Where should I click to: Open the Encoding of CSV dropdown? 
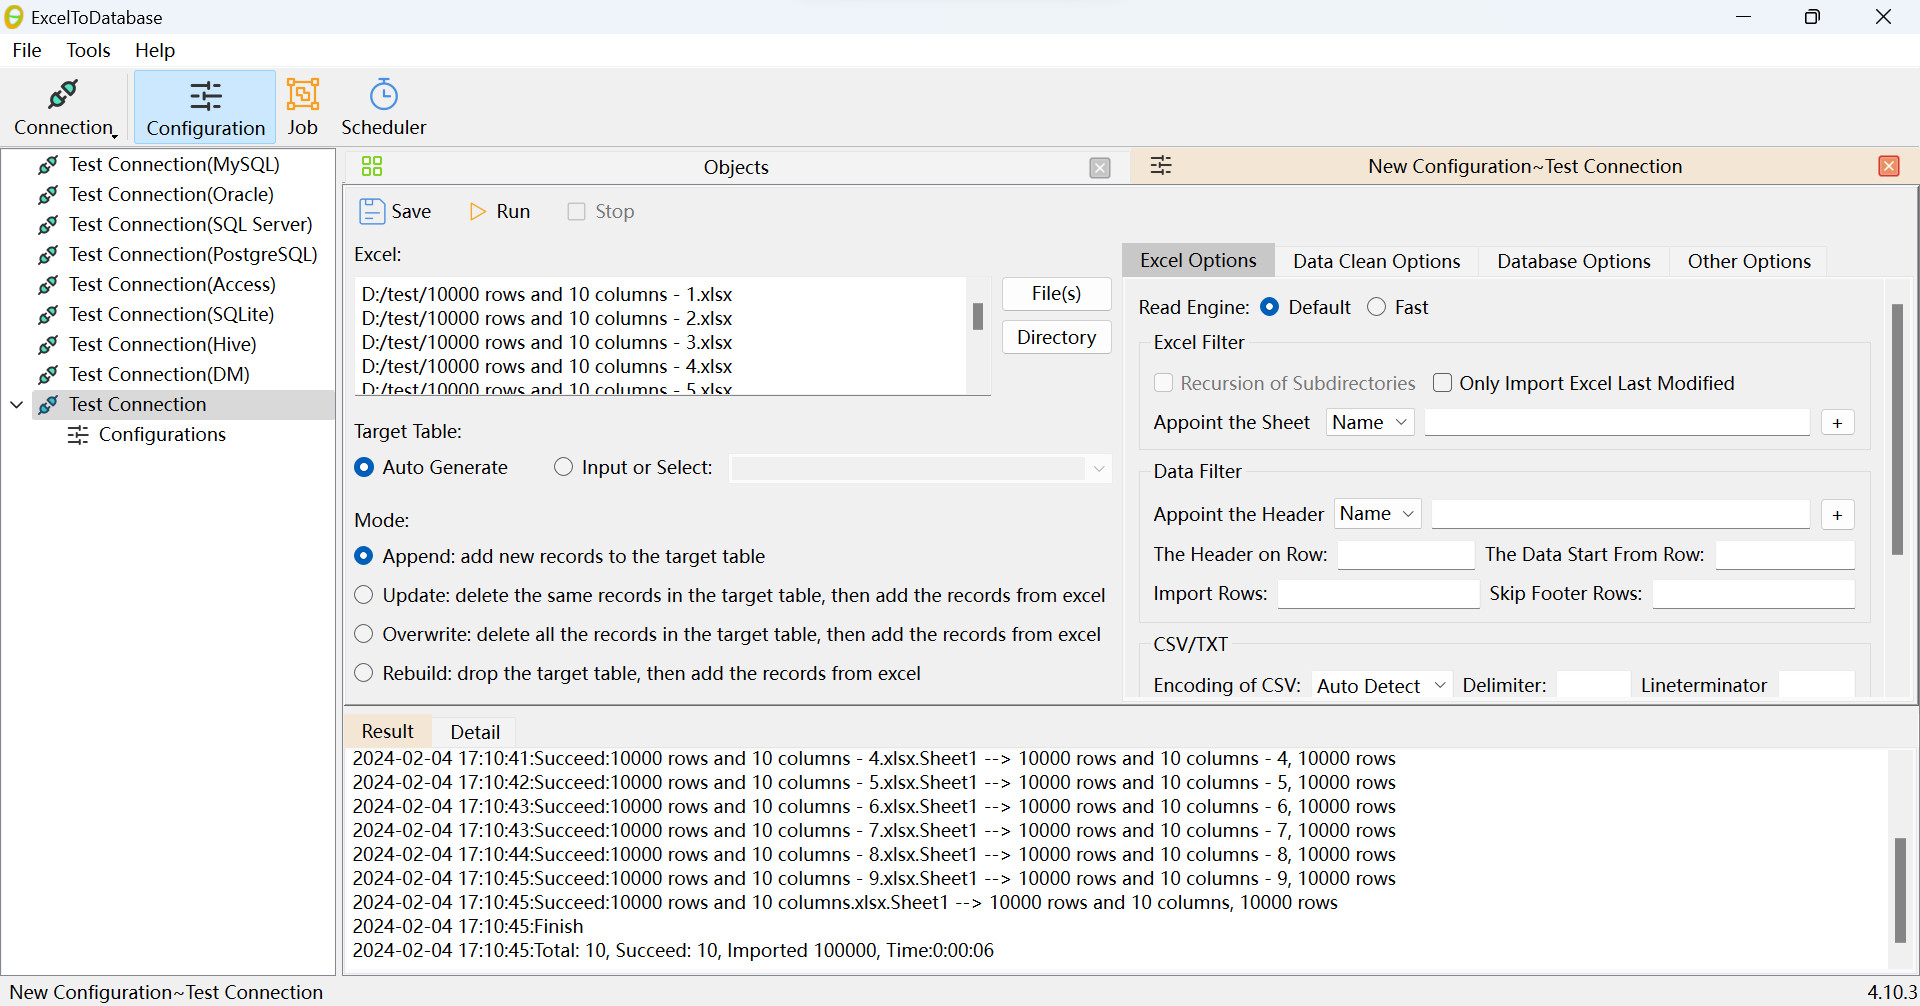tap(1380, 685)
